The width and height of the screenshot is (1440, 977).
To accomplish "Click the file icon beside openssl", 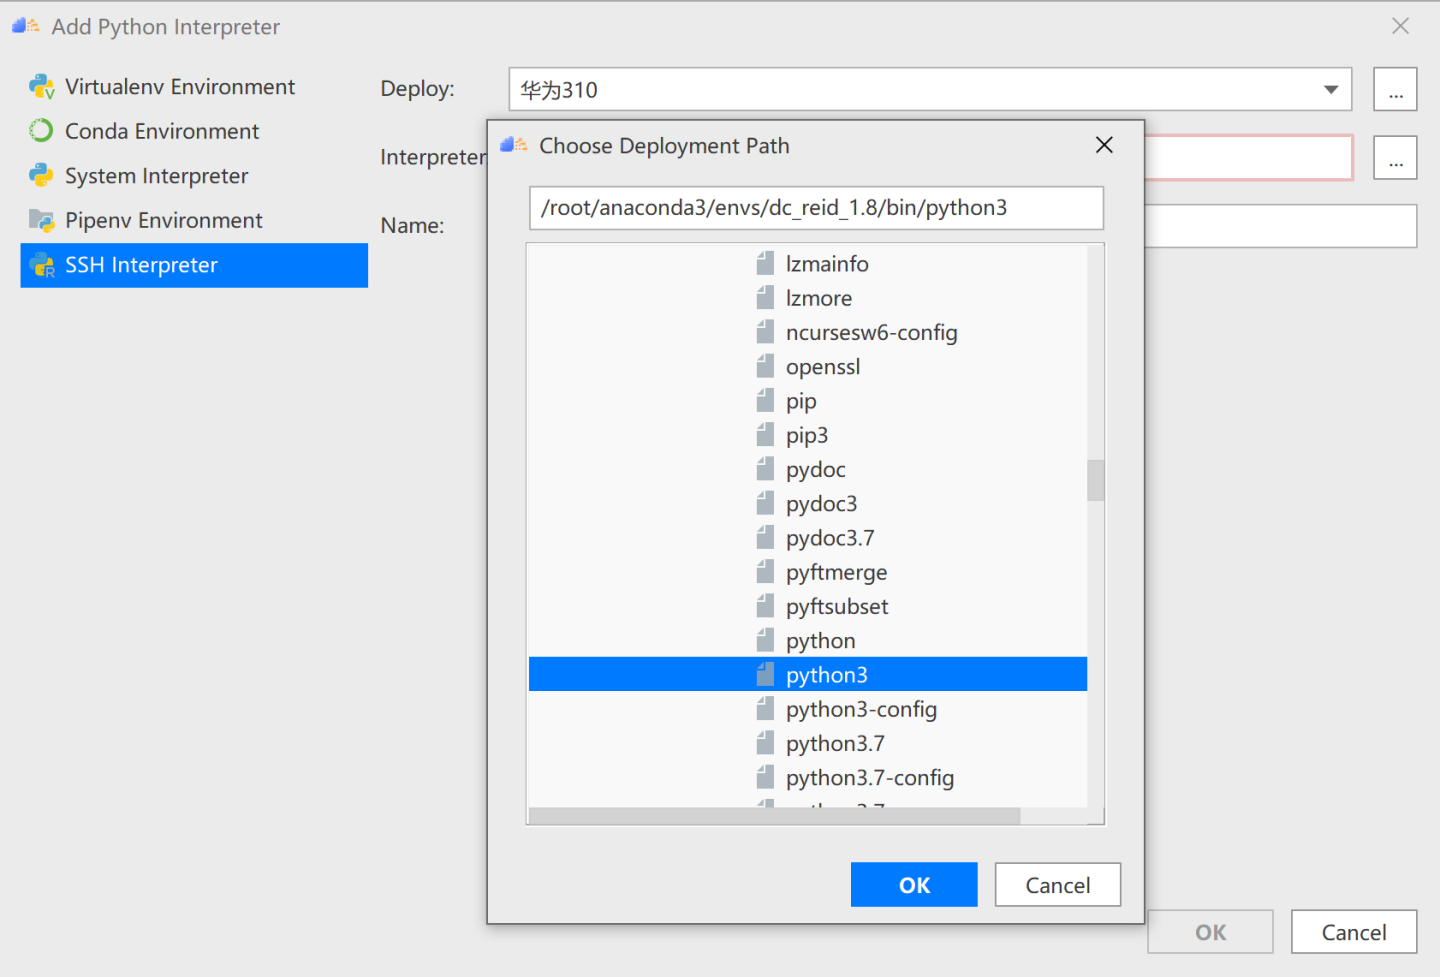I will [765, 366].
